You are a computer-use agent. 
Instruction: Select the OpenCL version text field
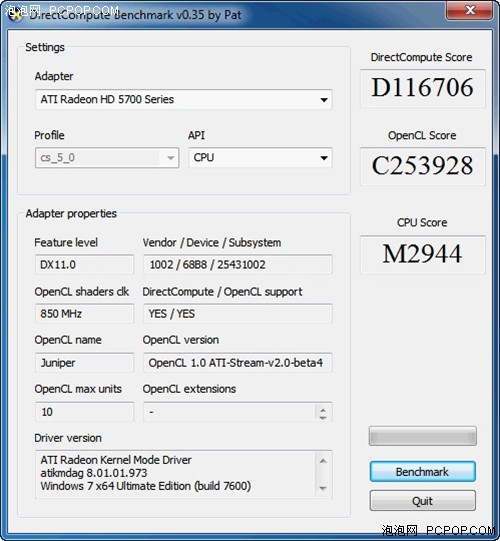pos(238,363)
